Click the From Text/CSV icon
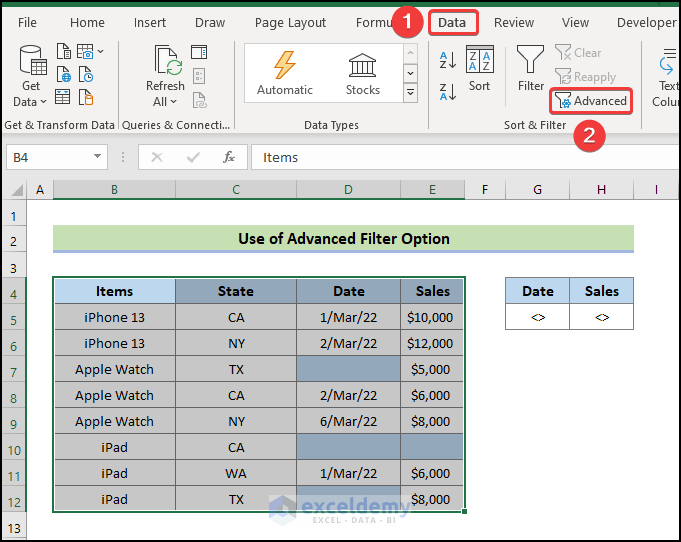The height and width of the screenshot is (542, 681). [x=63, y=52]
